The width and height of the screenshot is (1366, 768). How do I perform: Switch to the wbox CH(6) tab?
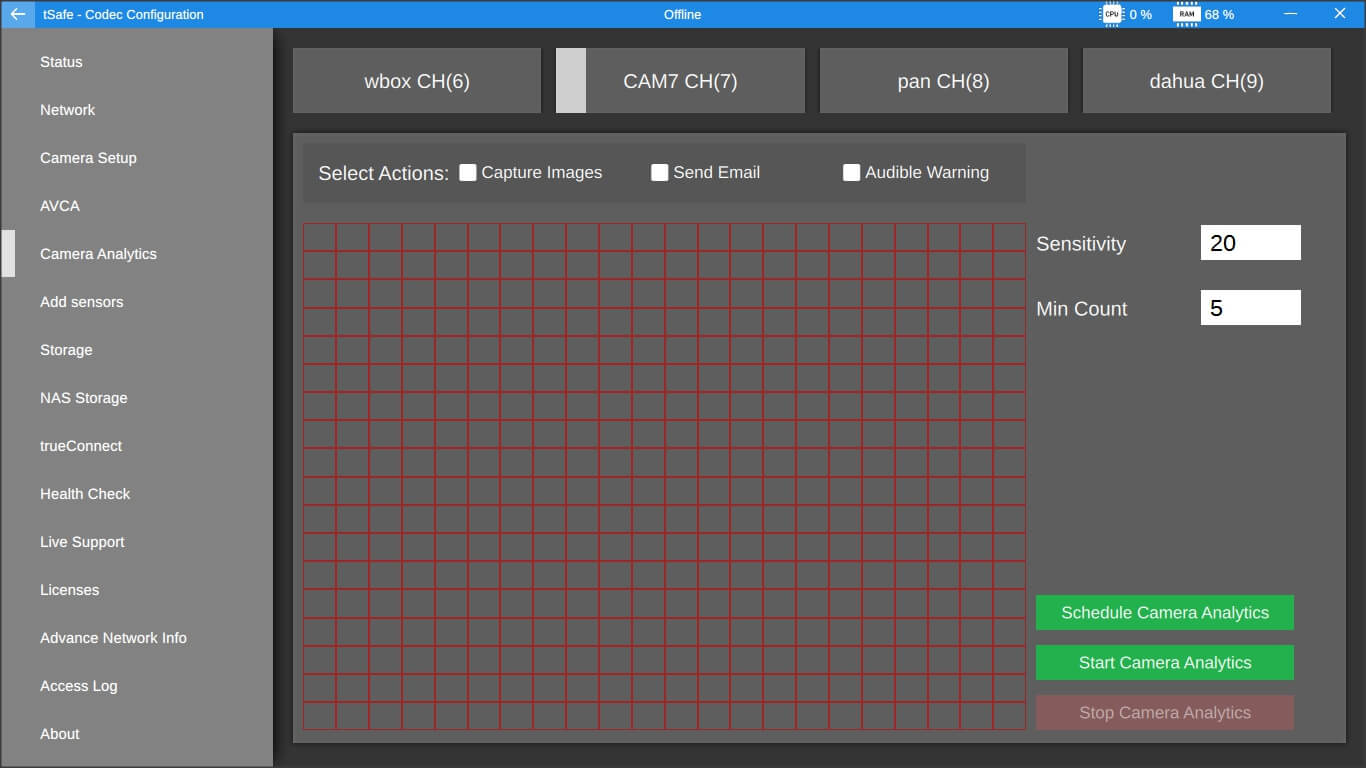416,80
